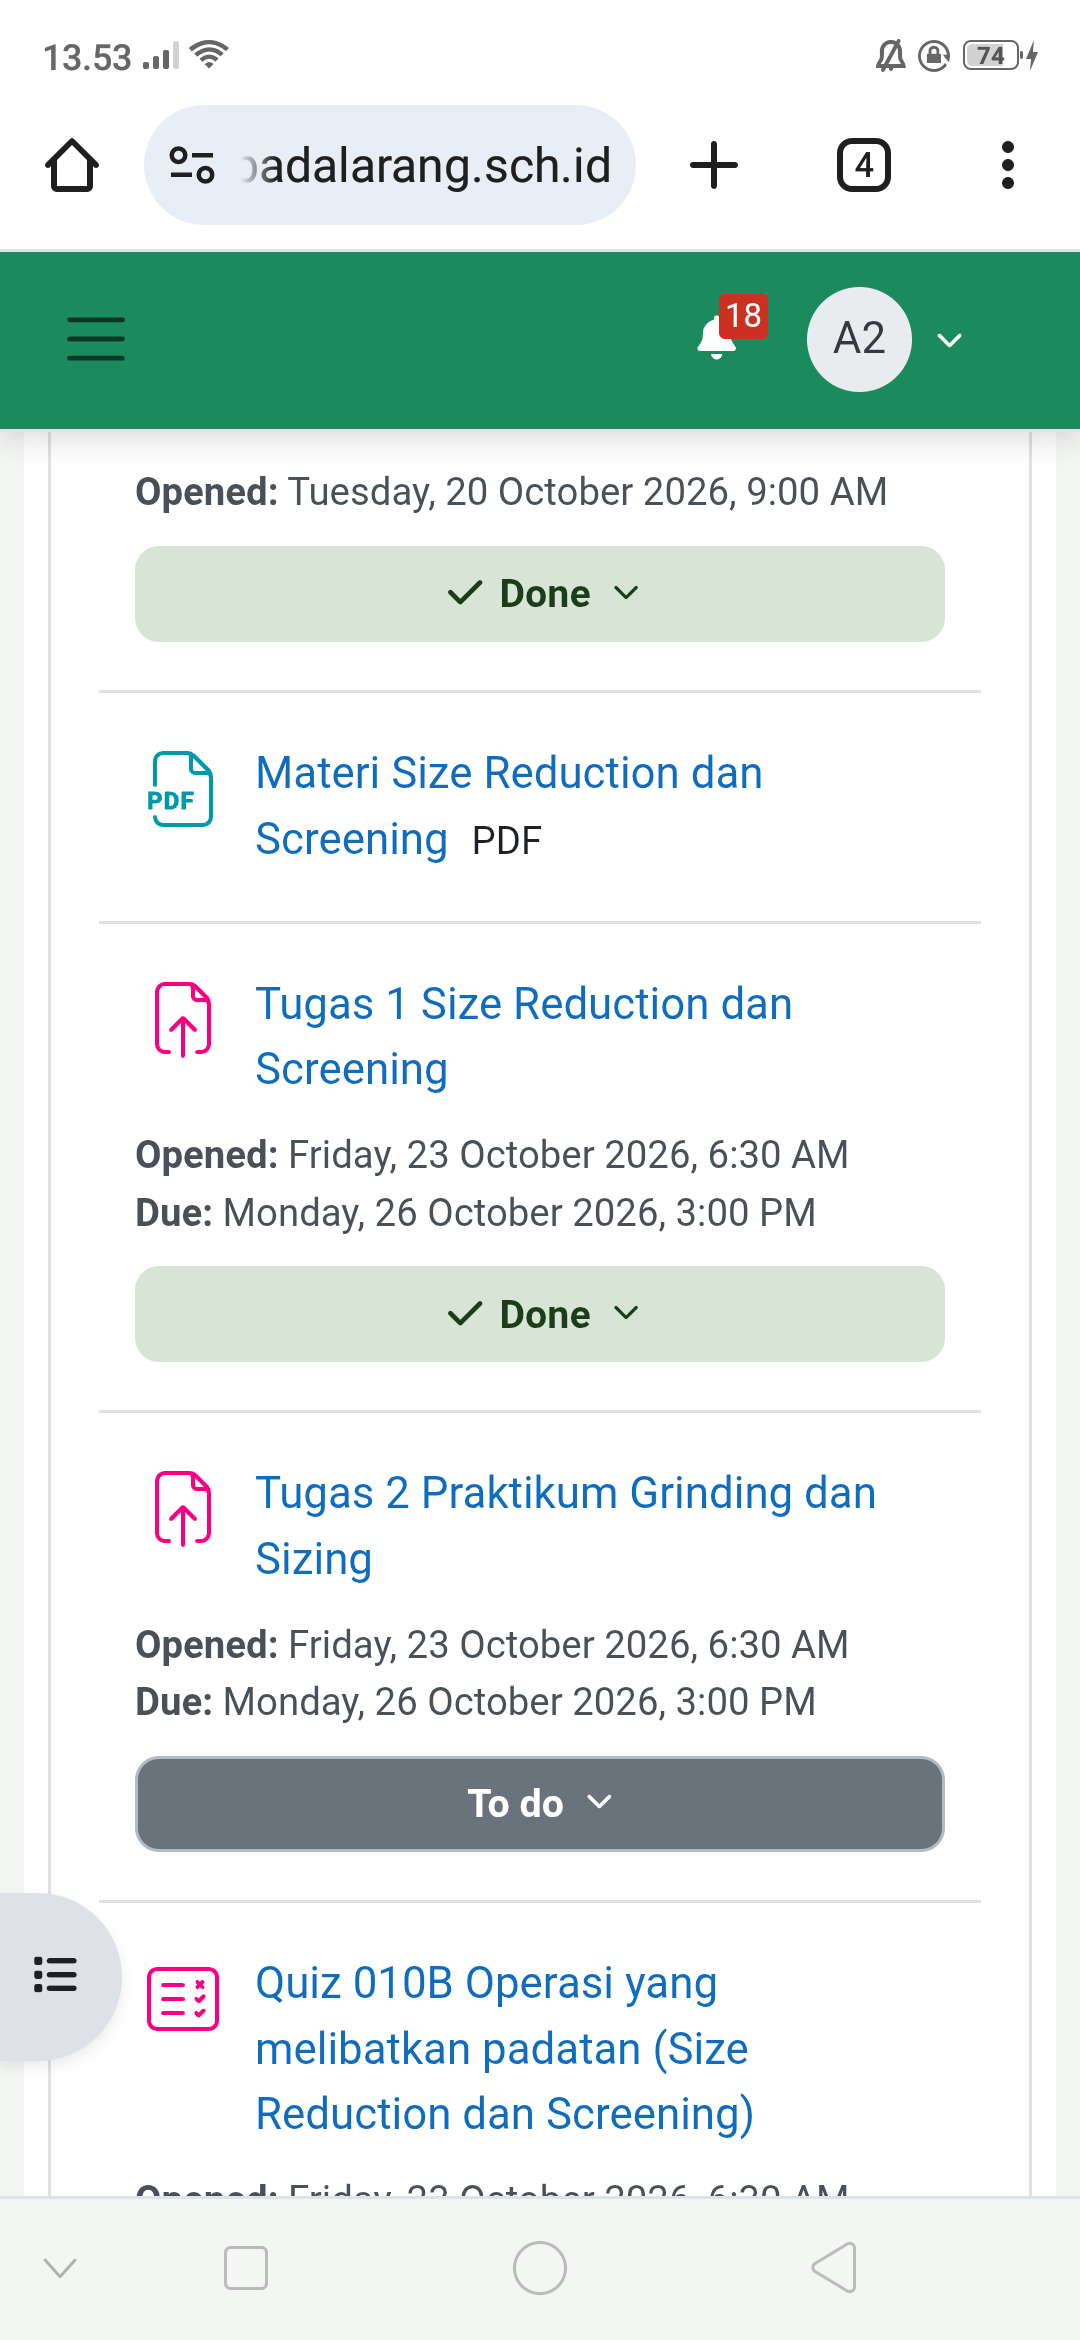Expand the user menu chevron
This screenshot has height=2340, width=1080.
click(x=949, y=340)
